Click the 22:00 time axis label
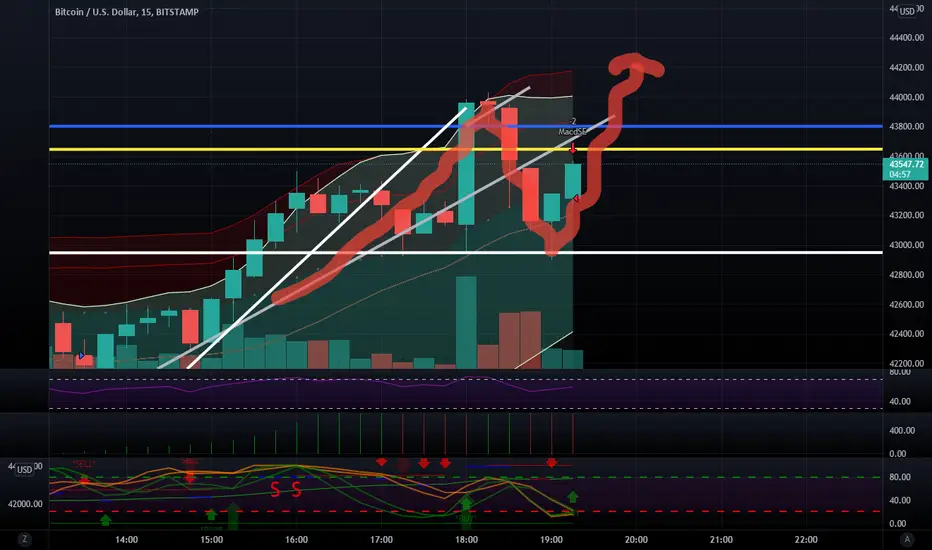 (806, 539)
